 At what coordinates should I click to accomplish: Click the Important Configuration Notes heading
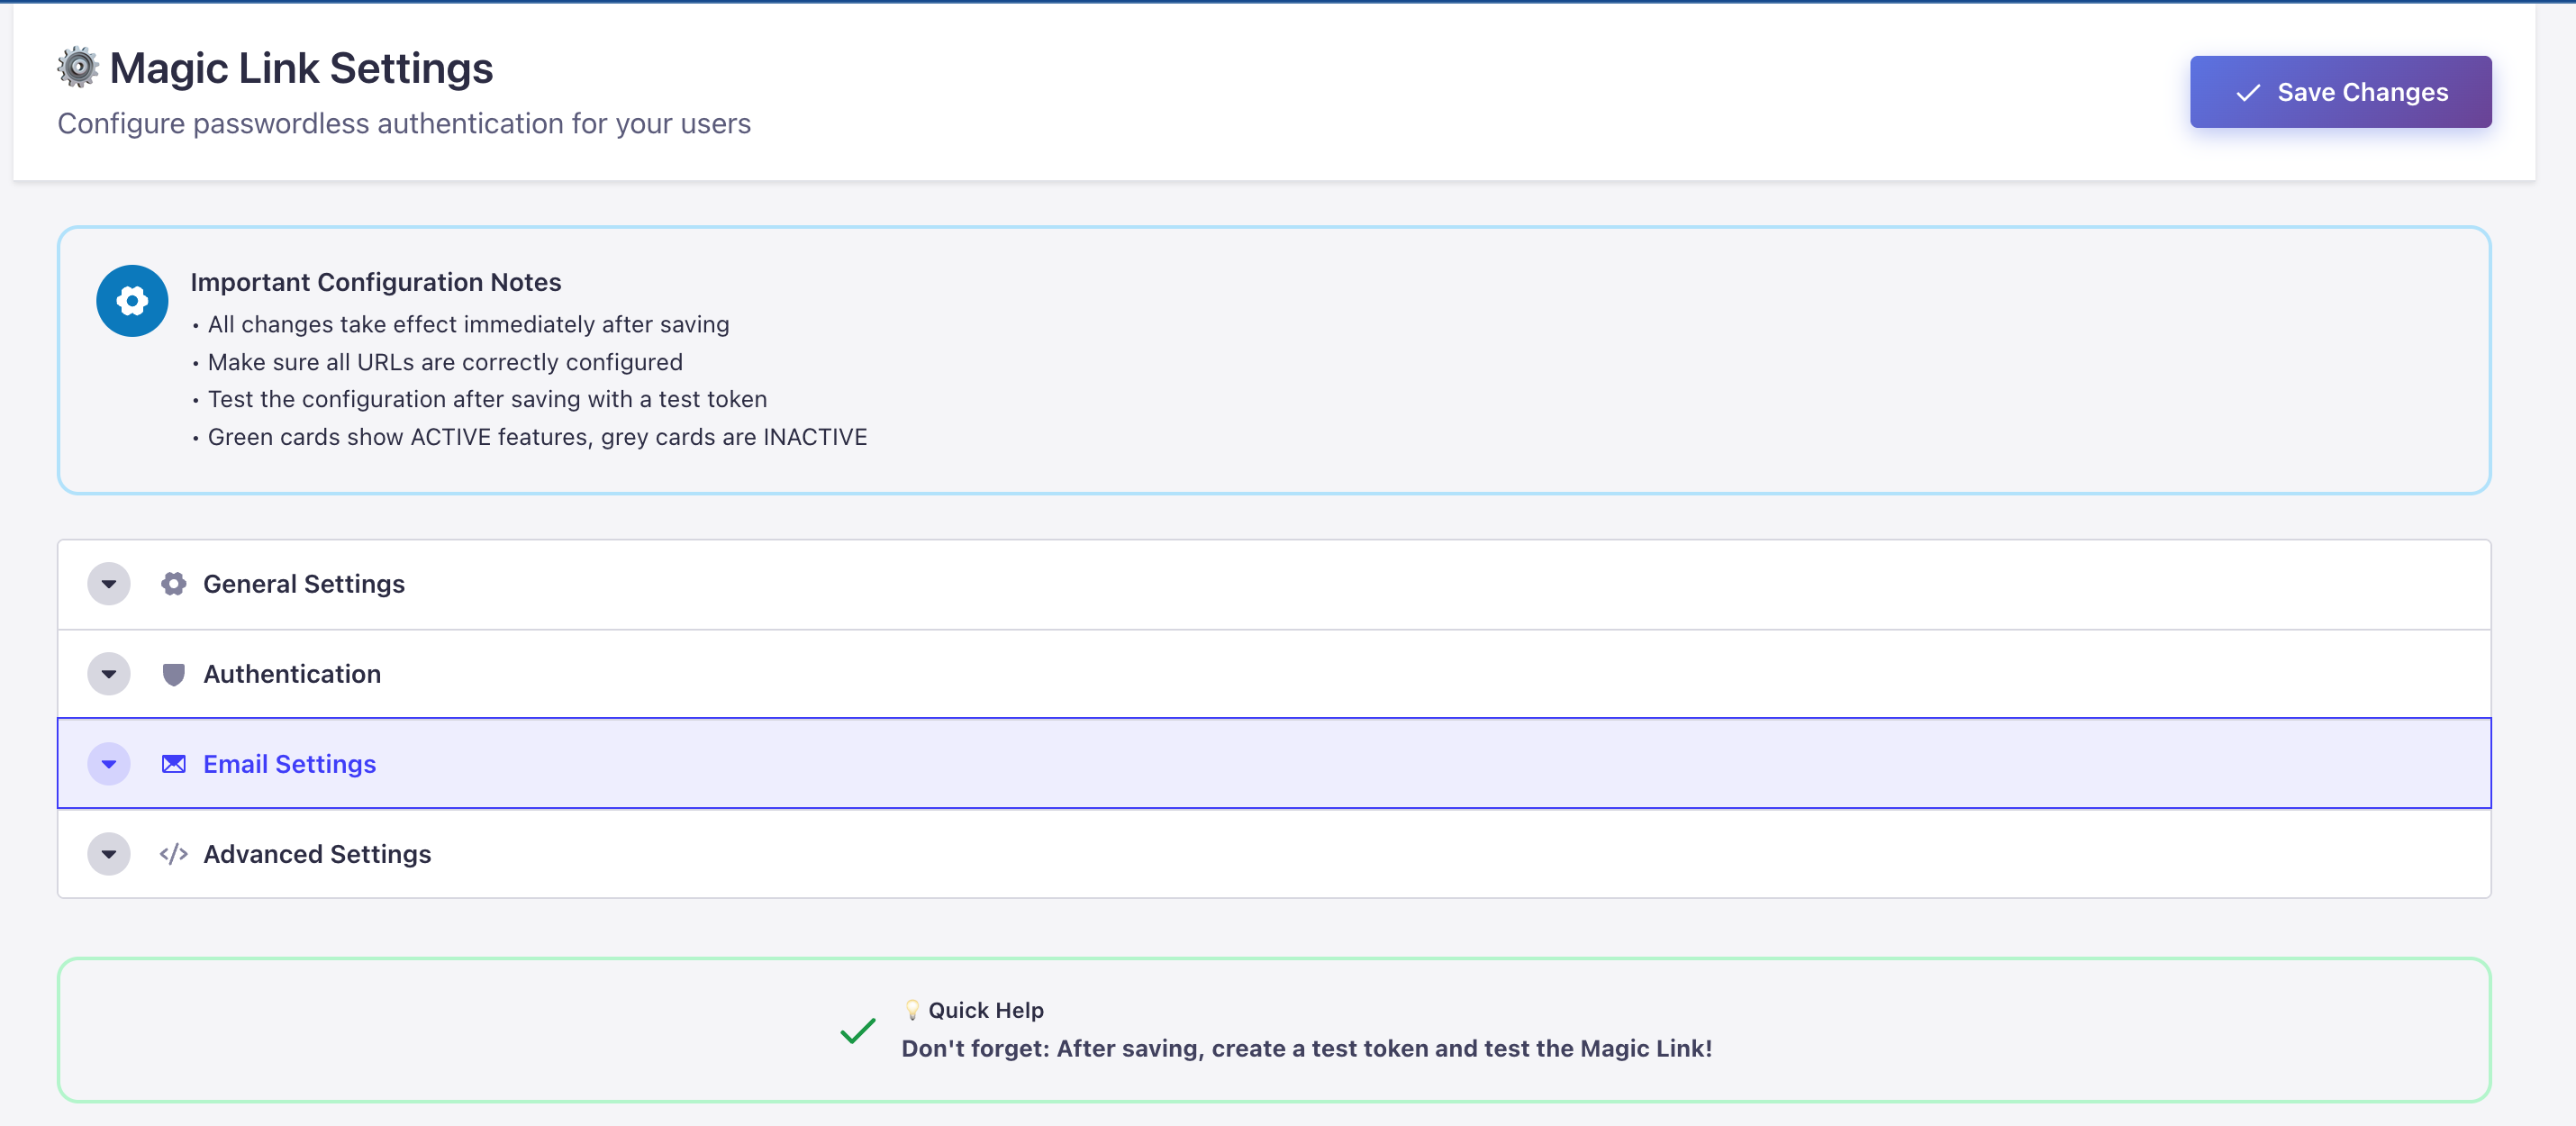pyautogui.click(x=376, y=282)
